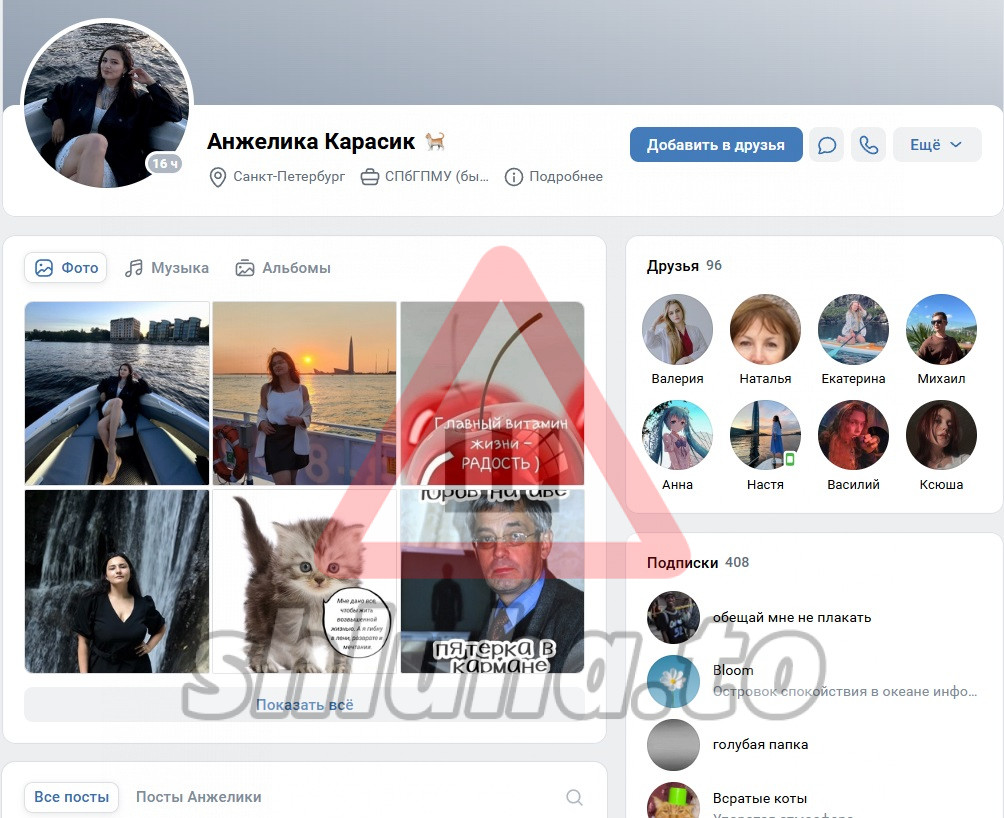Open friend Михаил avatar
The width and height of the screenshot is (1004, 818).
941,329
